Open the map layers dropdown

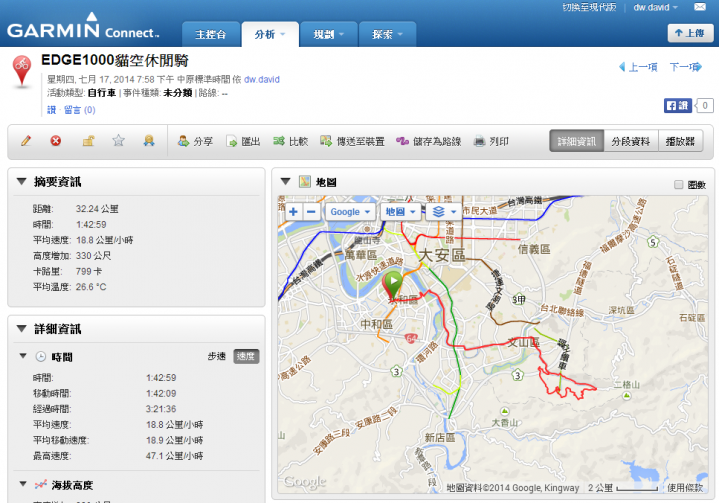coord(444,212)
